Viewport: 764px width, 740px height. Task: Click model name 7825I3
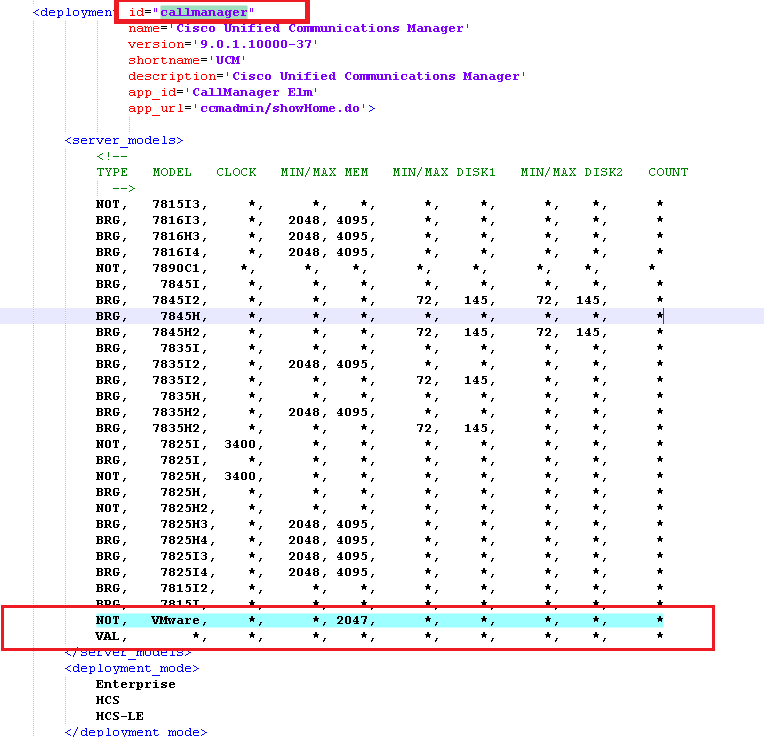184,557
